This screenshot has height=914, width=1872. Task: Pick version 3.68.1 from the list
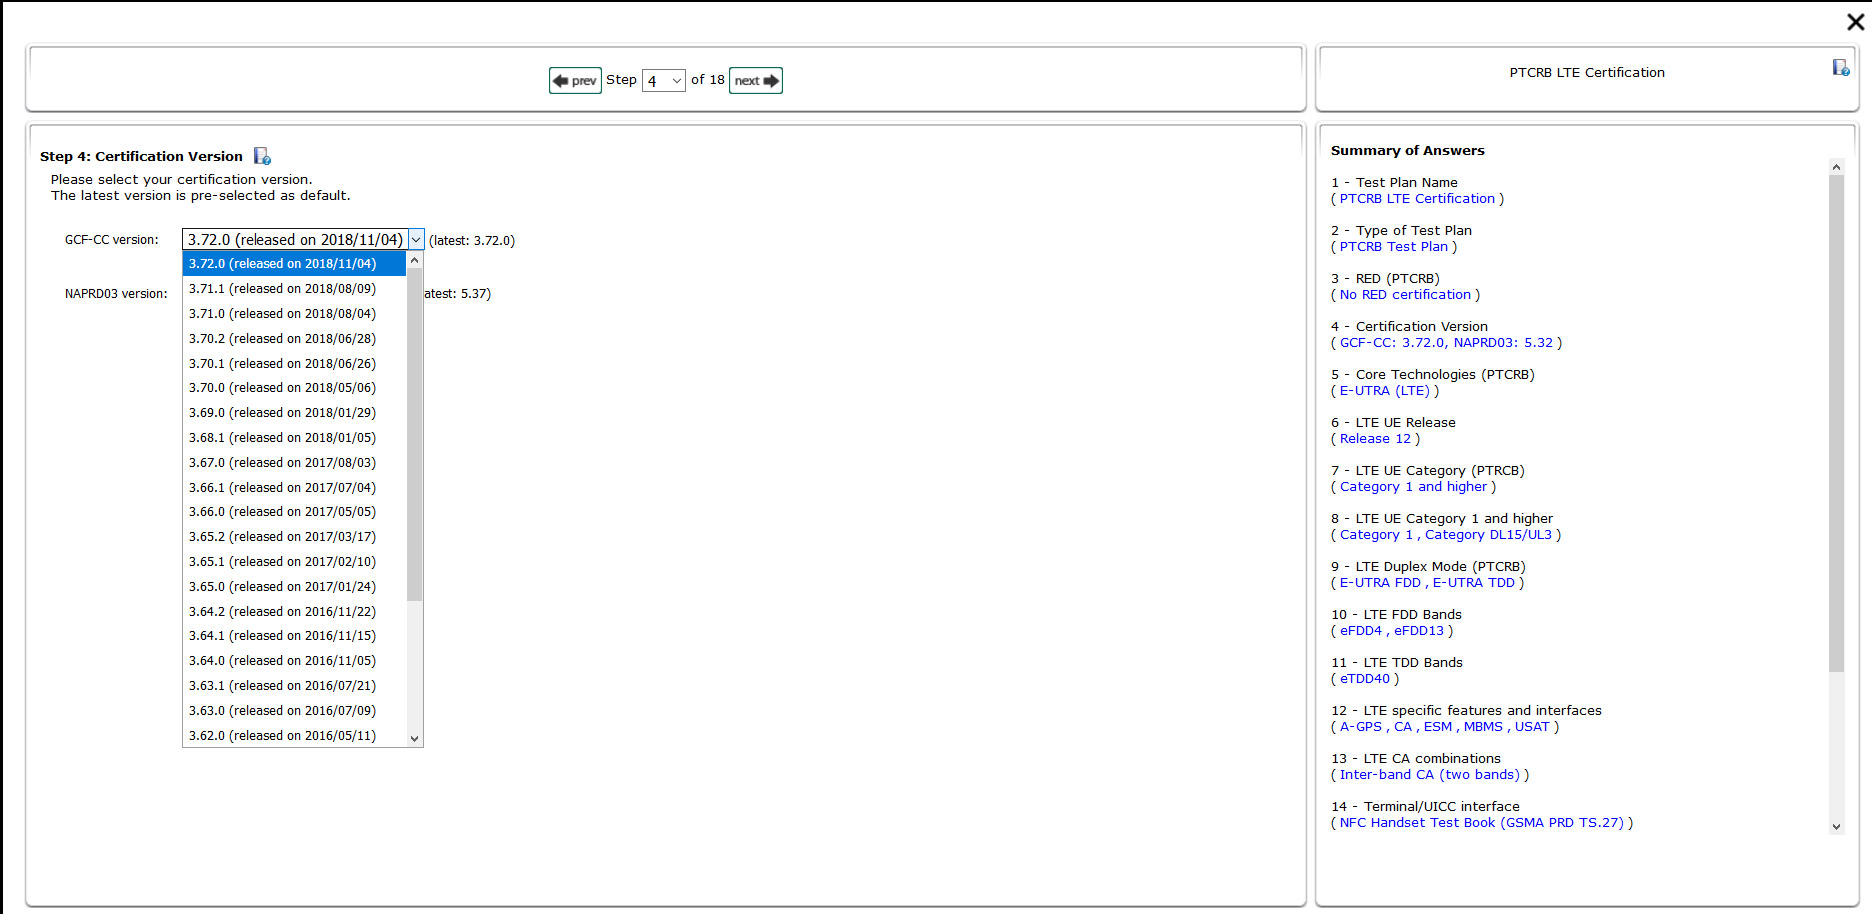[x=282, y=438]
